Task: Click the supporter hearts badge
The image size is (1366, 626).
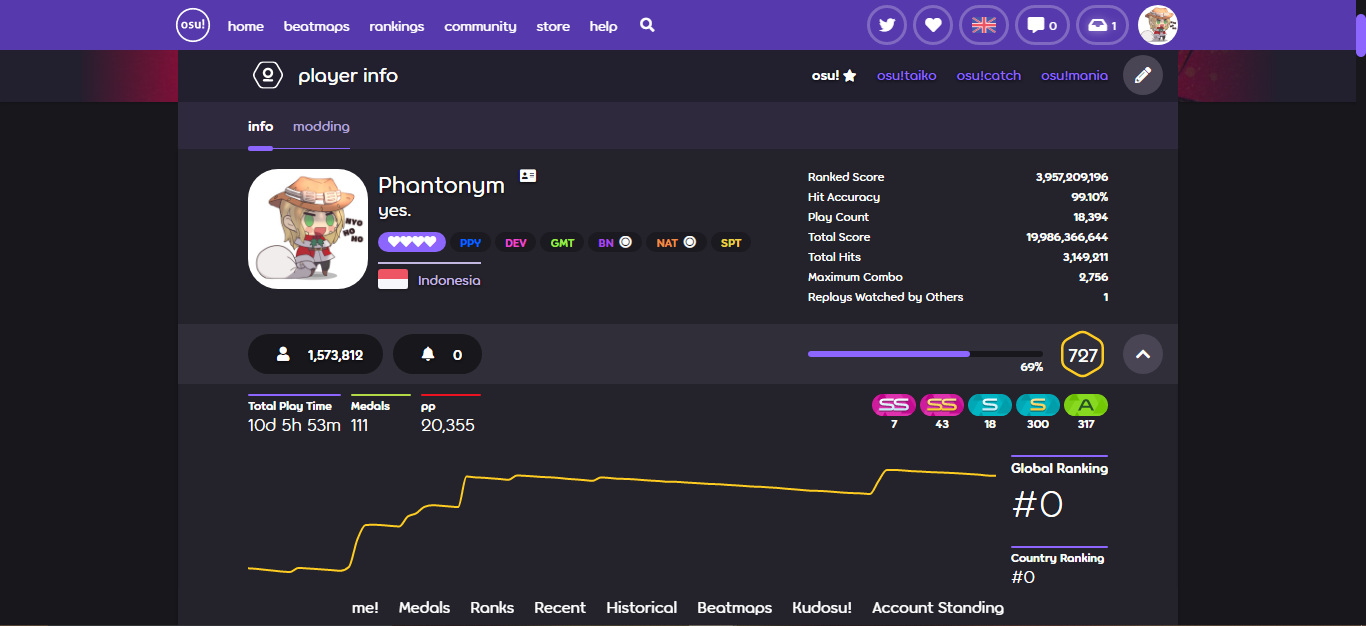Action: 412,242
